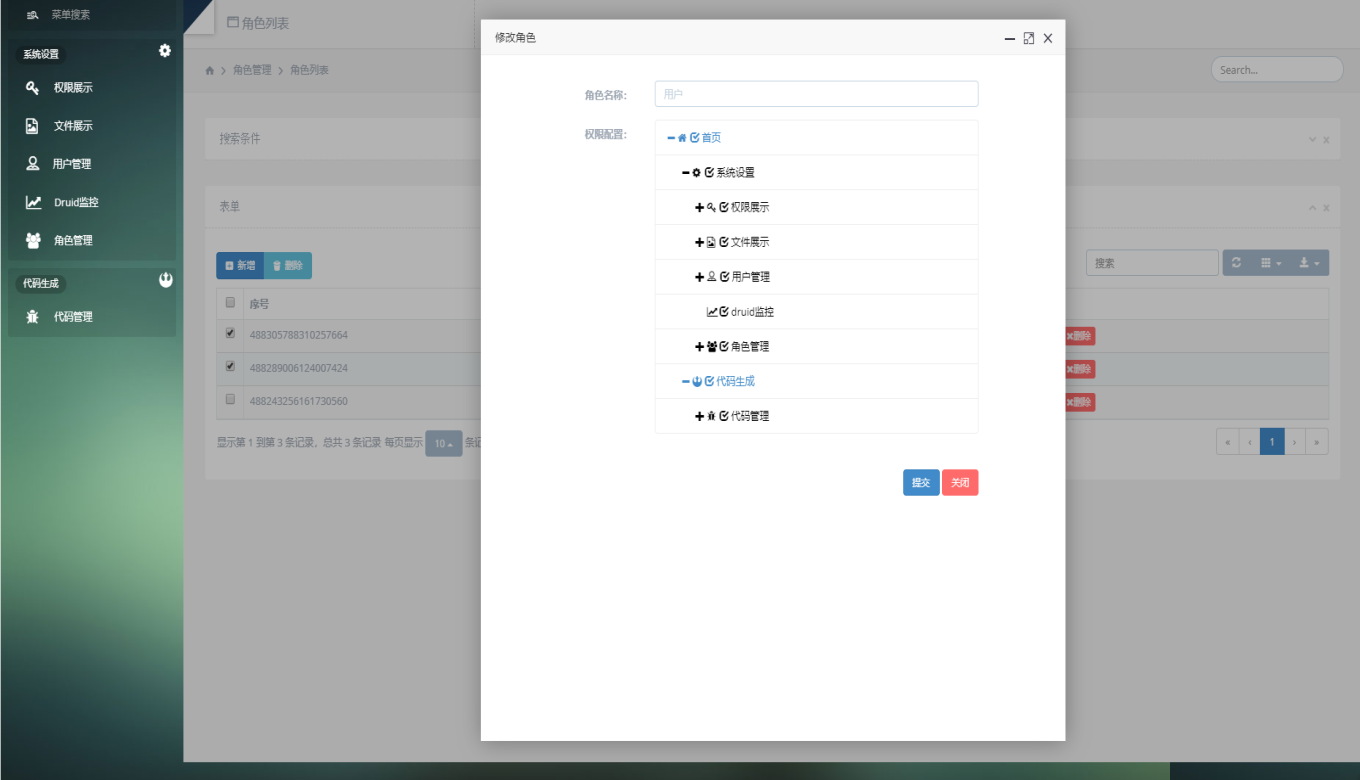Image resolution: width=1360 pixels, height=780 pixels.
Task: Click the key icon in 权限展示 tree node
Action: point(711,208)
